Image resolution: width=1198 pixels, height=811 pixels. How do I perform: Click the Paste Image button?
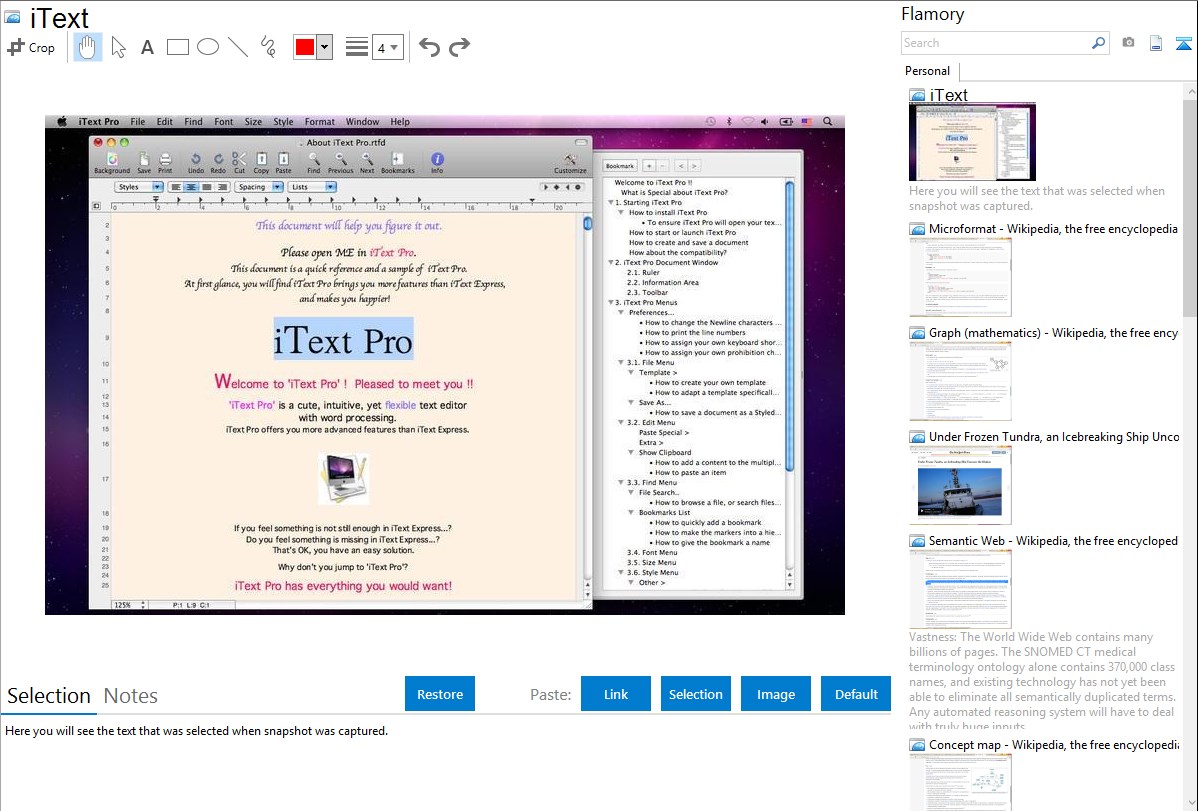pos(775,694)
